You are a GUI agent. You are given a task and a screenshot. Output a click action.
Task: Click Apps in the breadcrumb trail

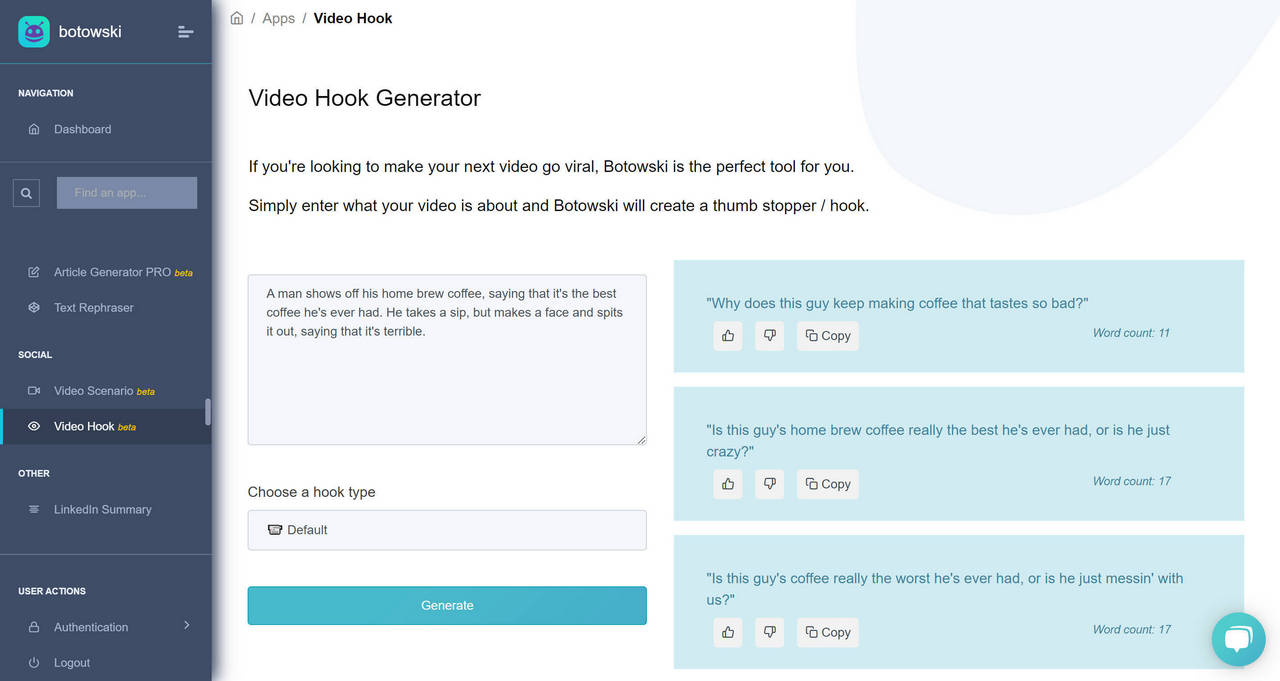278,17
